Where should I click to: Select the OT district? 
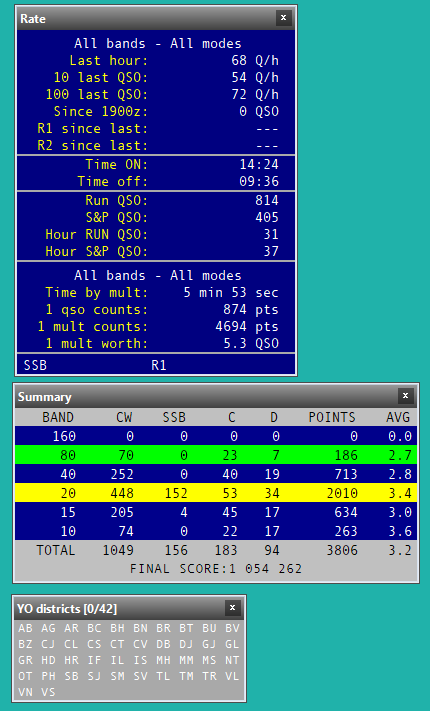25,676
